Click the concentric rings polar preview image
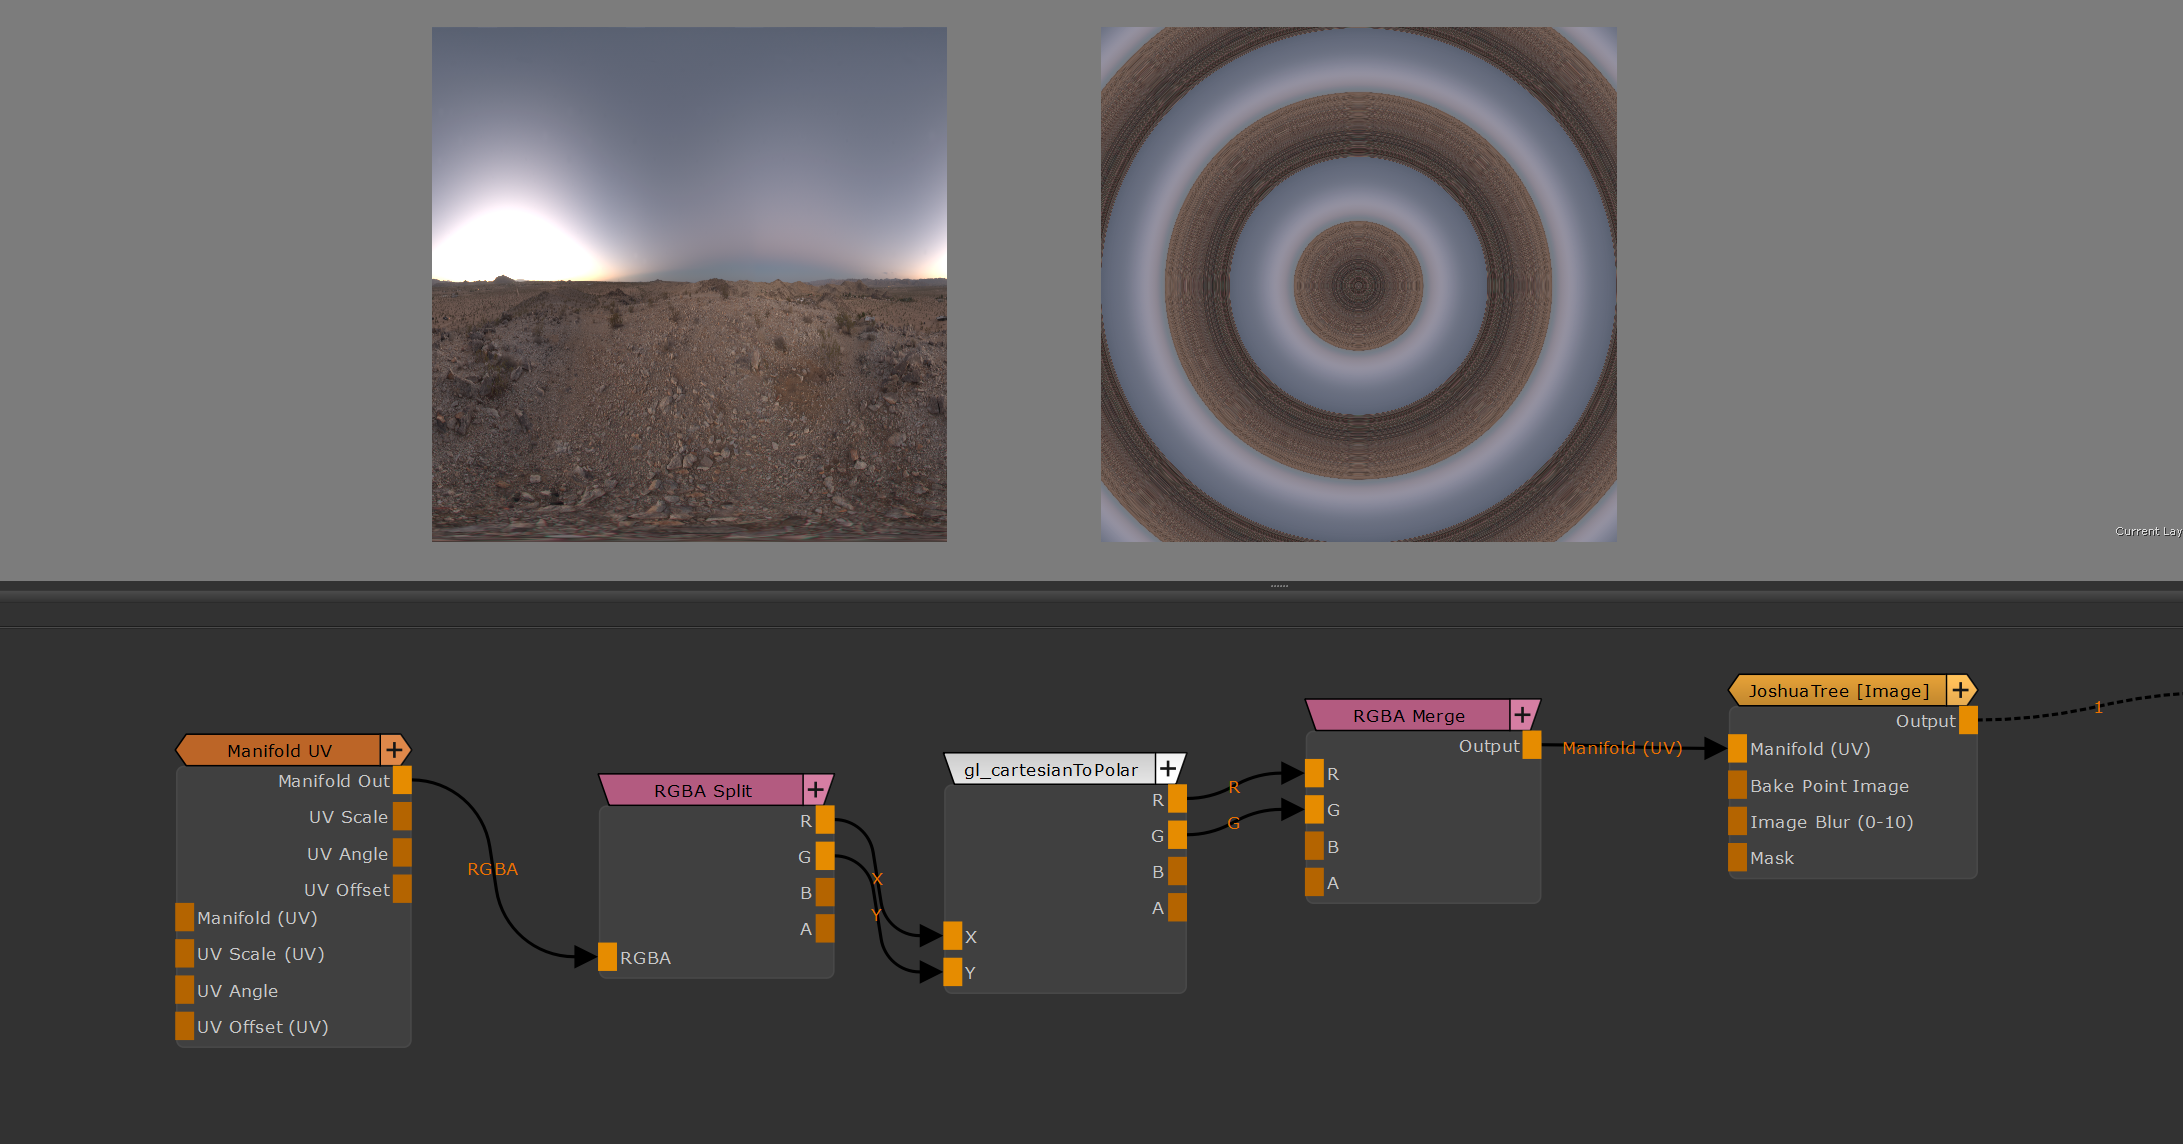2183x1144 pixels. click(1358, 284)
